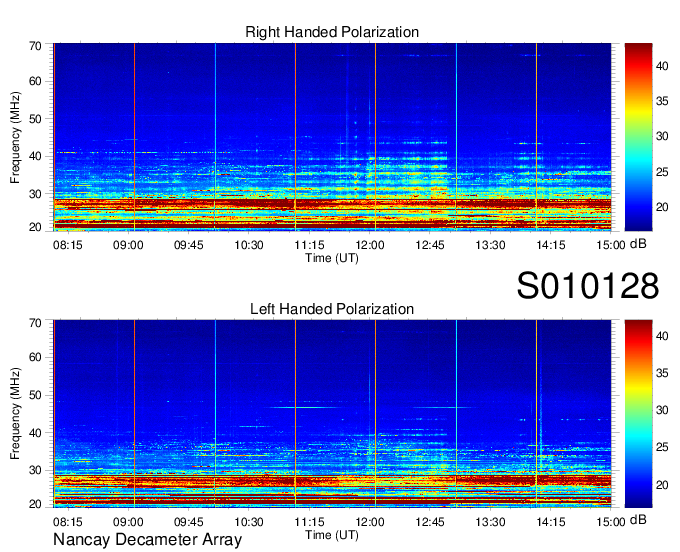Click the 'Nancay Decameter Array' caption
This screenshot has width=680, height=552.
coord(147,539)
